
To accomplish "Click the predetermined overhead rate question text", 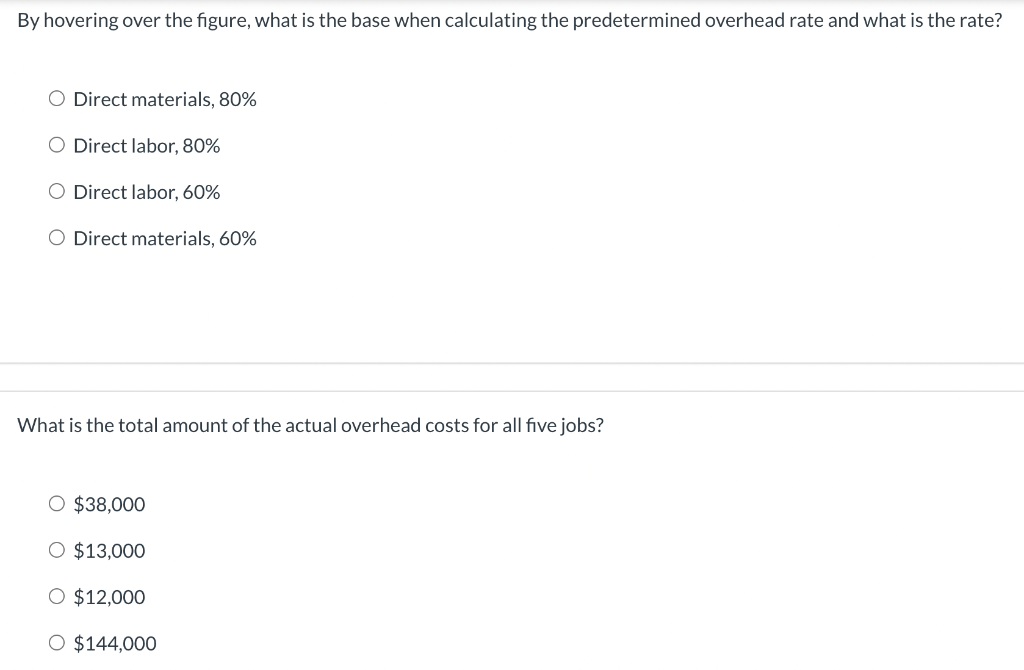I will (510, 19).
